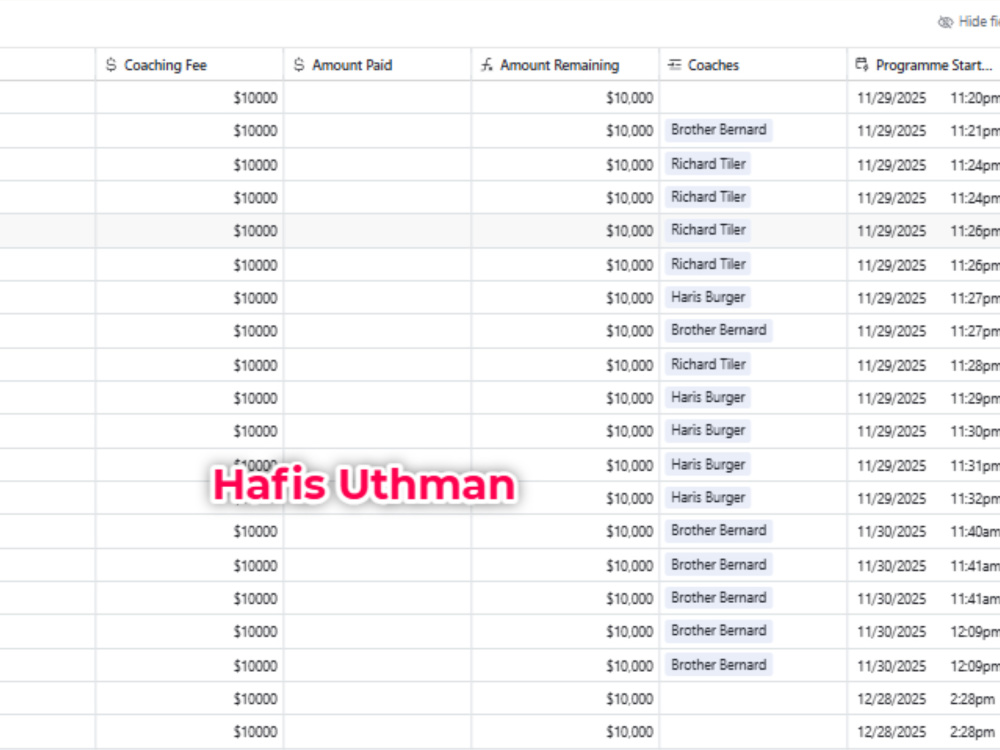
Task: Select the Haris Burger tag dated 11:27pm
Action: pyautogui.click(x=708, y=297)
